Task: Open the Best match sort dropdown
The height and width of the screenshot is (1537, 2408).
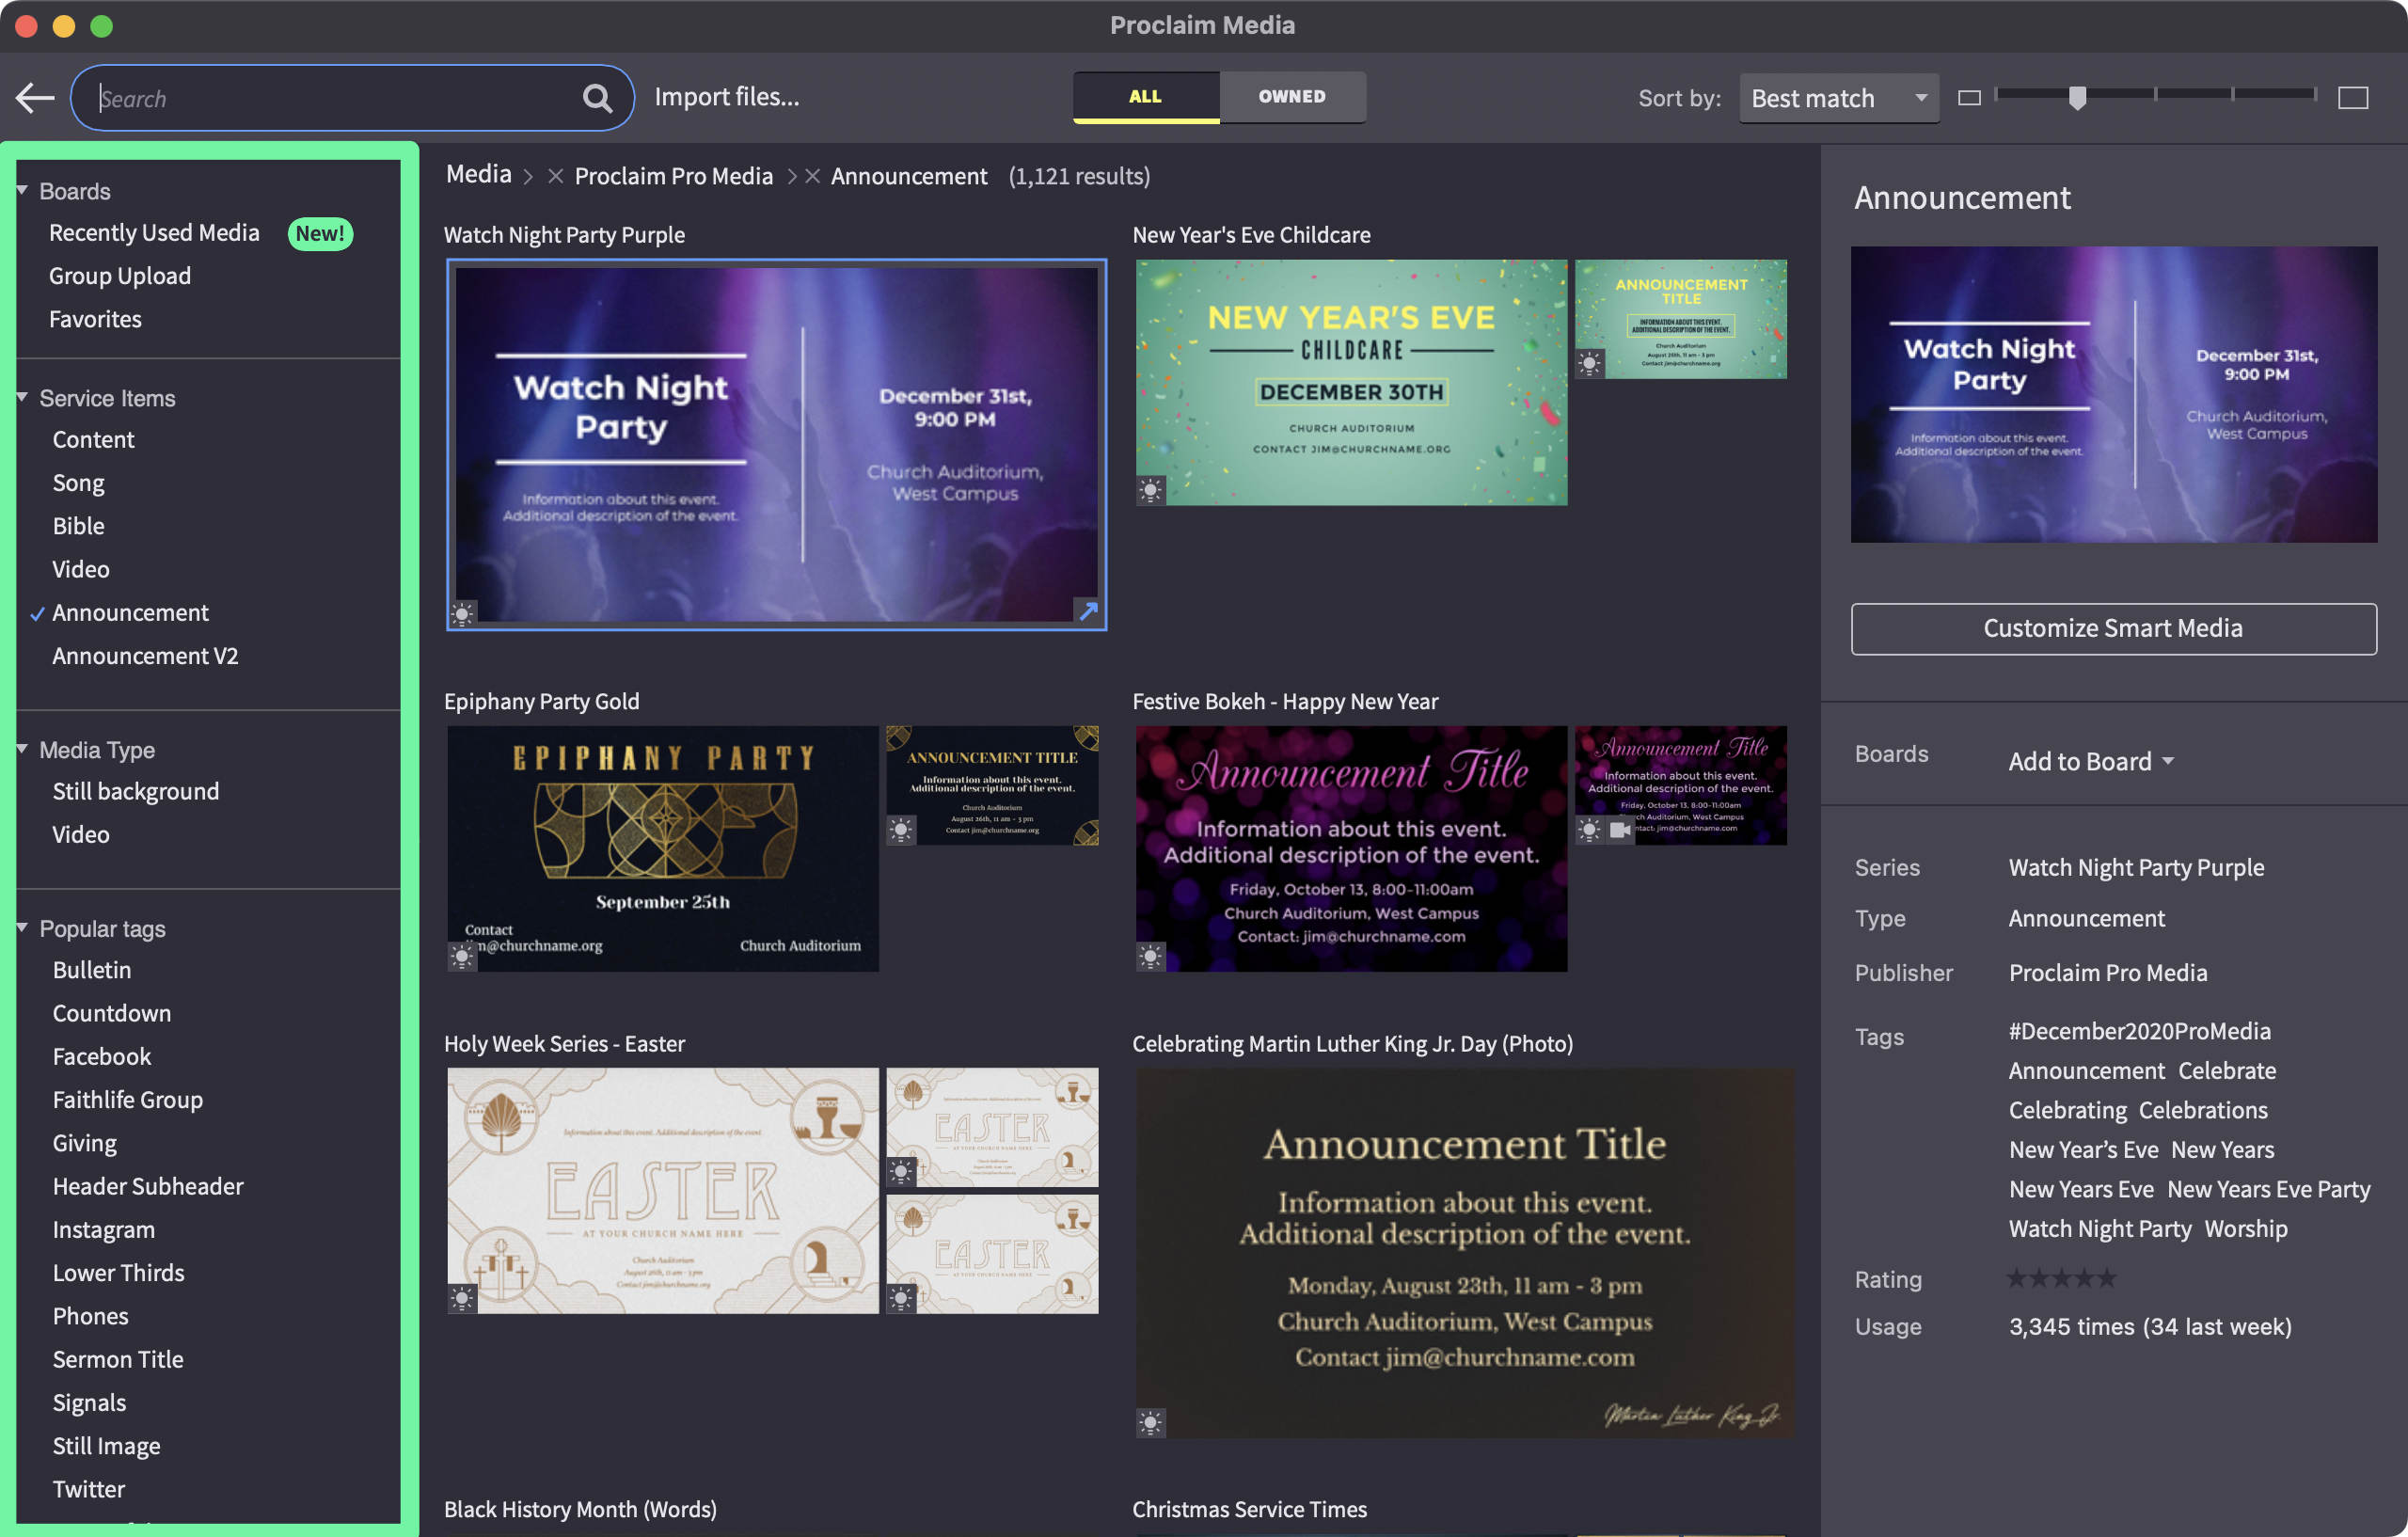Action: click(x=1838, y=98)
